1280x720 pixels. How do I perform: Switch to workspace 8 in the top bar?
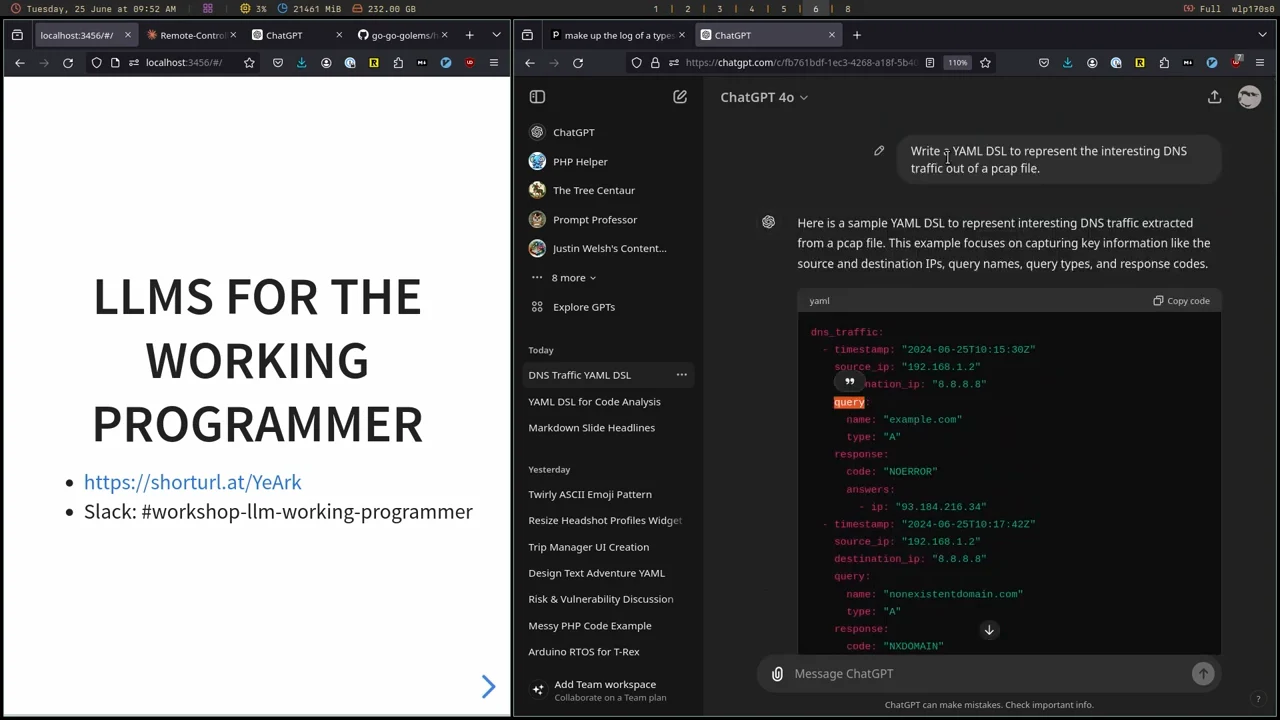point(847,9)
